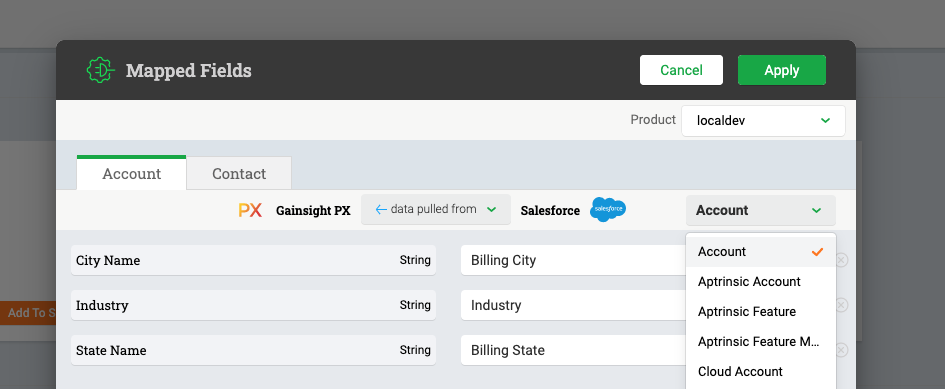Select the truncated Aptrinsic Feature M… option
This screenshot has width=945, height=389.
[x=761, y=341]
